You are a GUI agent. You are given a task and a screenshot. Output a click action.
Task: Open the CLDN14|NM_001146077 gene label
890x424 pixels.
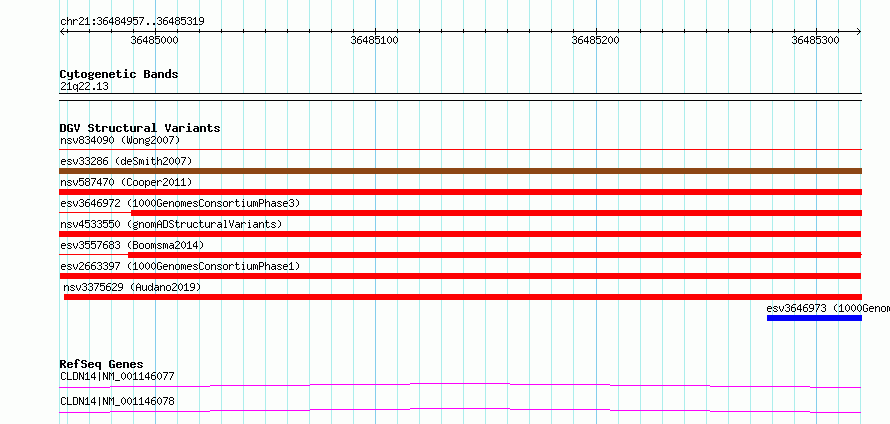(x=117, y=376)
